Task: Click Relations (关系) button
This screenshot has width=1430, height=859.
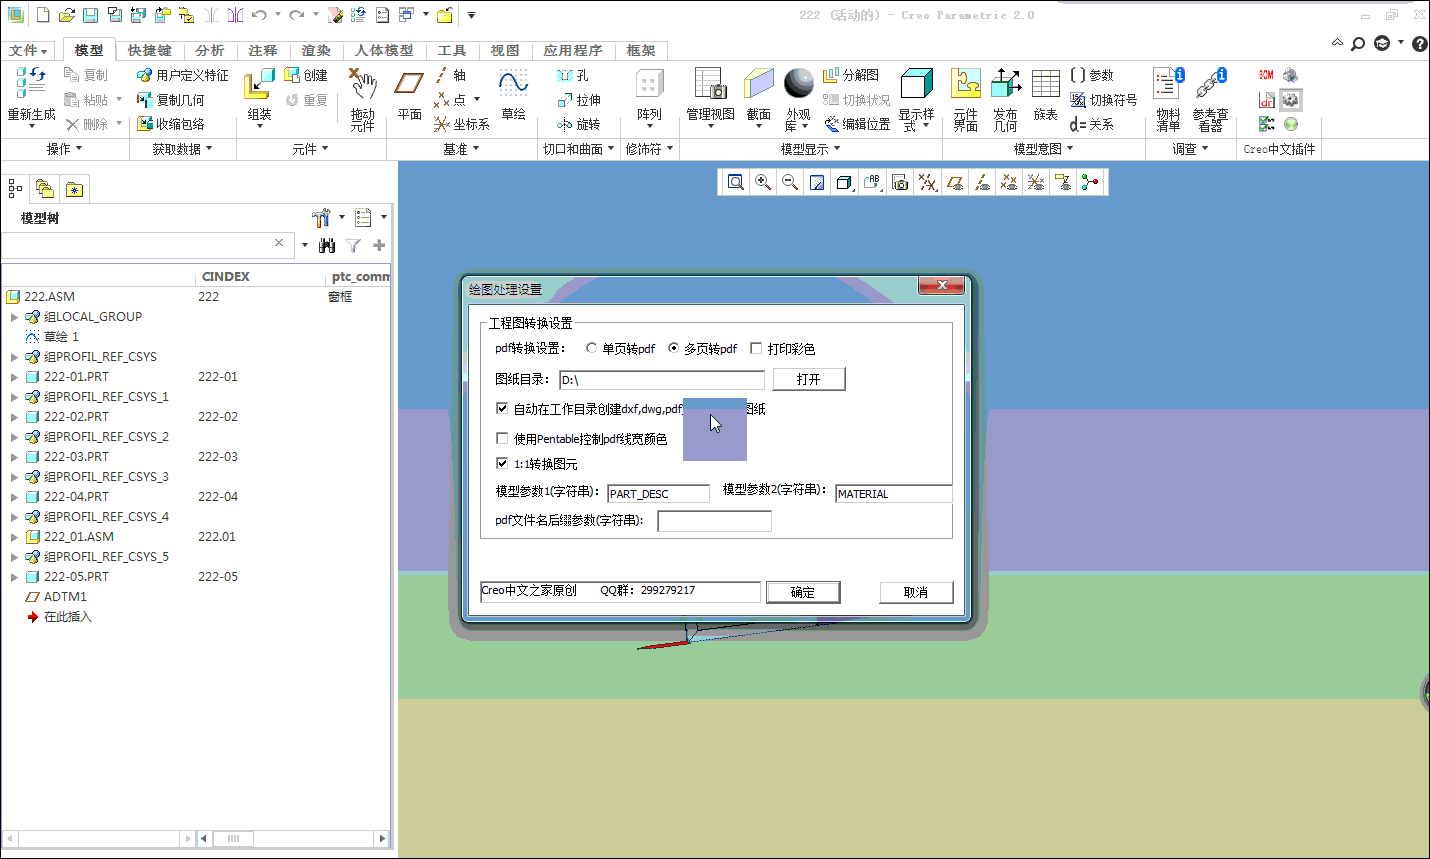Action: coord(1092,124)
